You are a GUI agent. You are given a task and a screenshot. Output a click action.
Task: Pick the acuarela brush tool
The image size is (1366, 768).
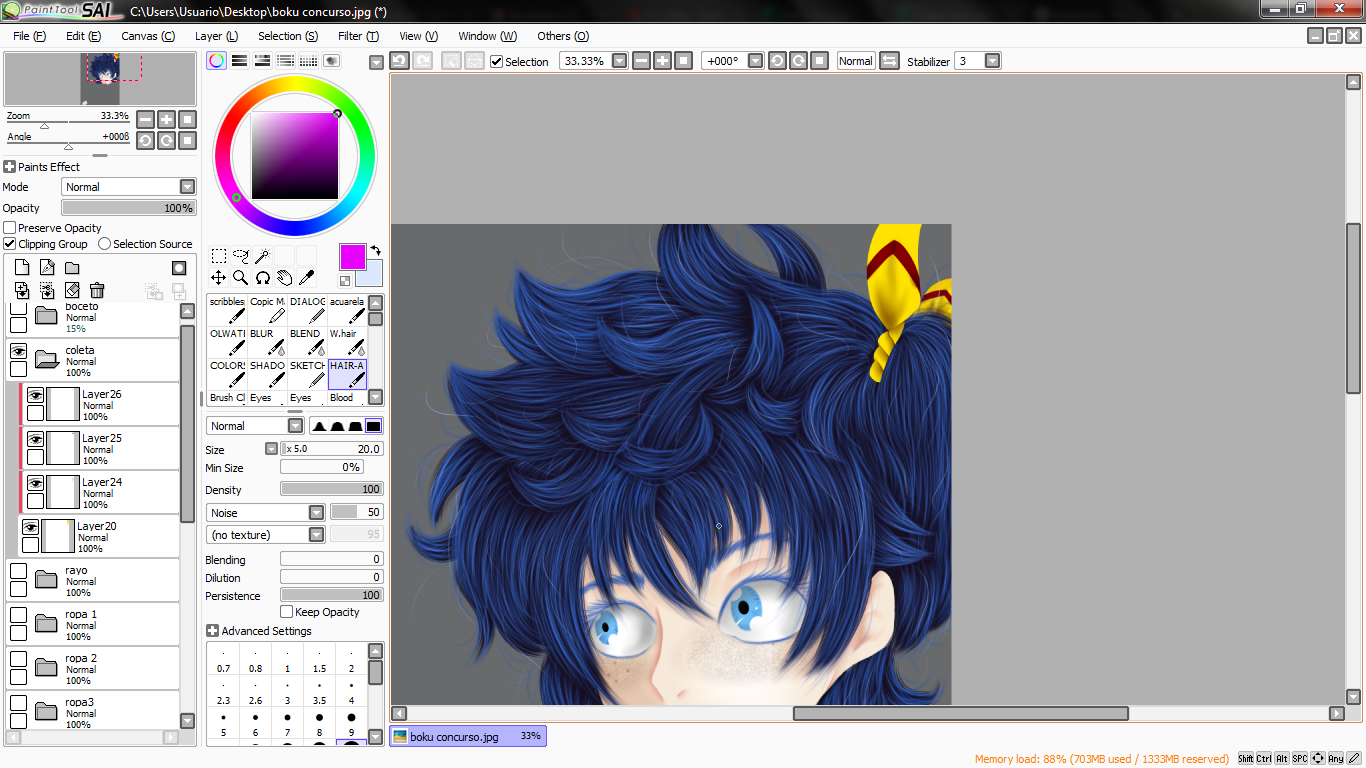coord(347,310)
